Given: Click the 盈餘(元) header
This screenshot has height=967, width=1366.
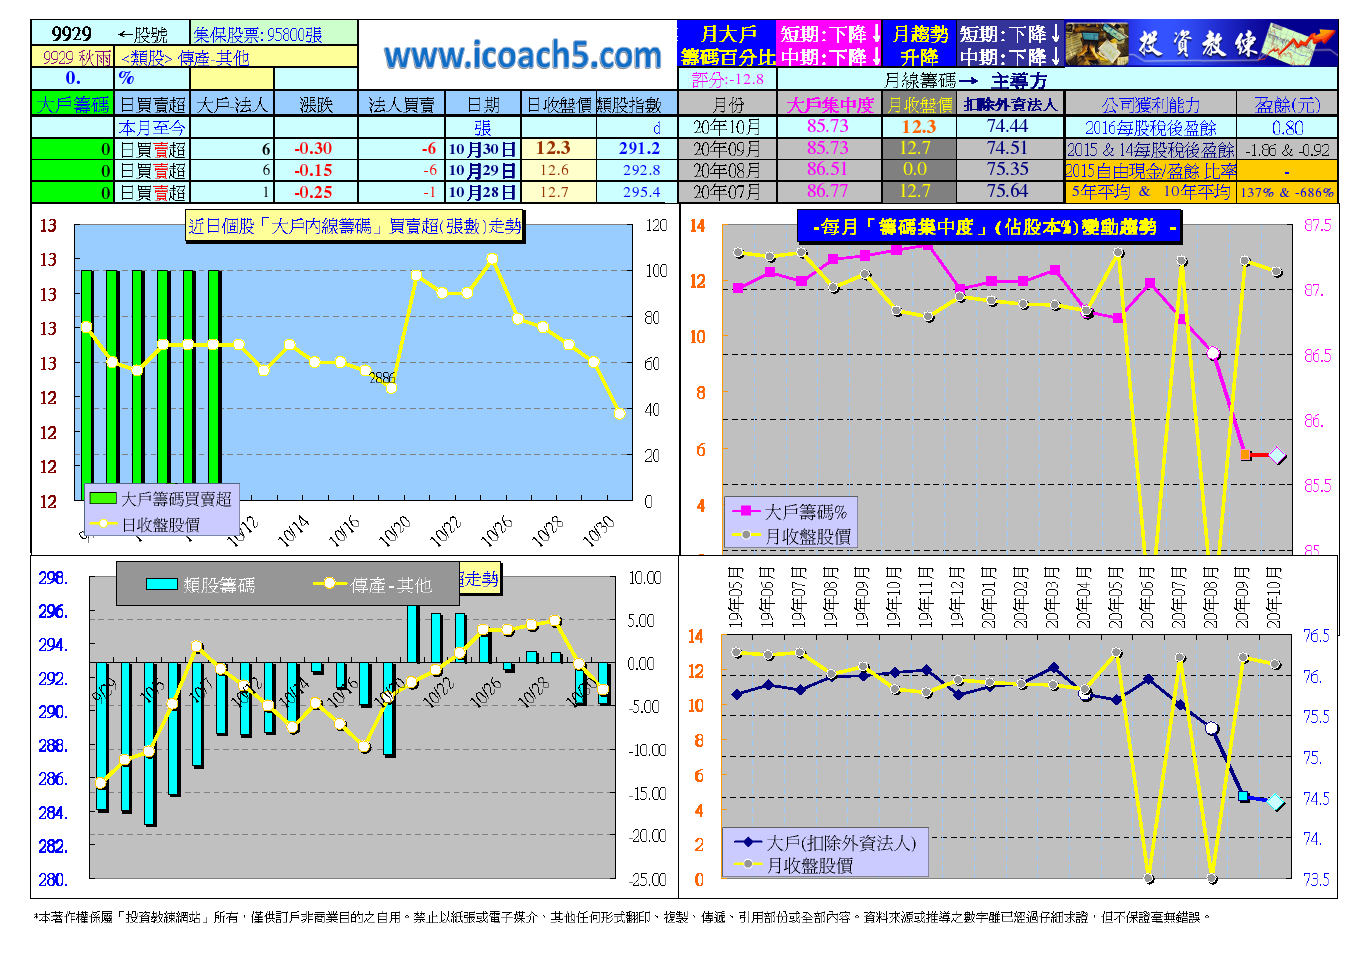Looking at the screenshot, I should 1287,104.
